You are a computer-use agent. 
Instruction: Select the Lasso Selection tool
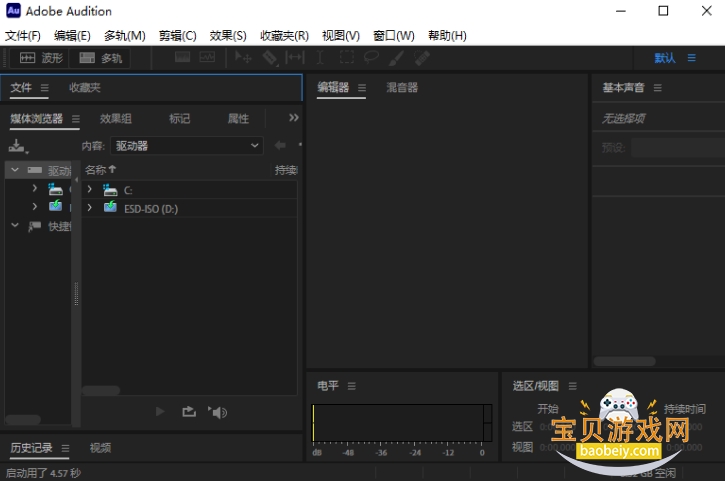click(371, 57)
